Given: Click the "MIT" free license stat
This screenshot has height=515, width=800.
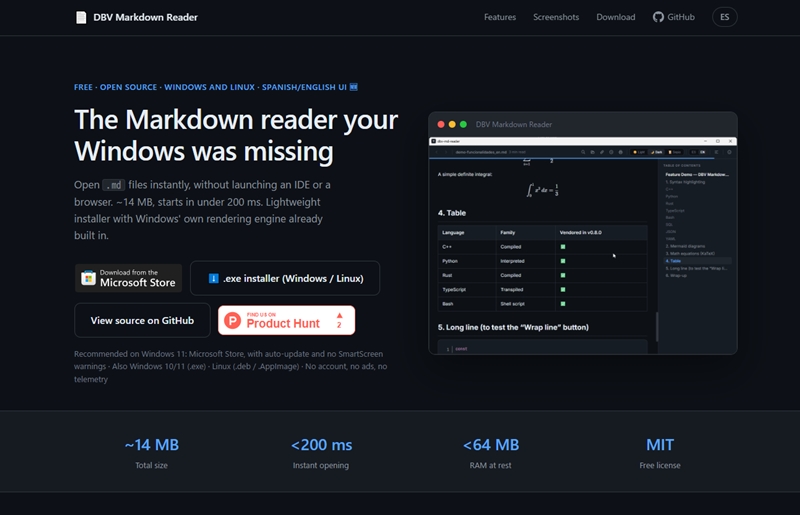Looking at the screenshot, I should [660, 445].
